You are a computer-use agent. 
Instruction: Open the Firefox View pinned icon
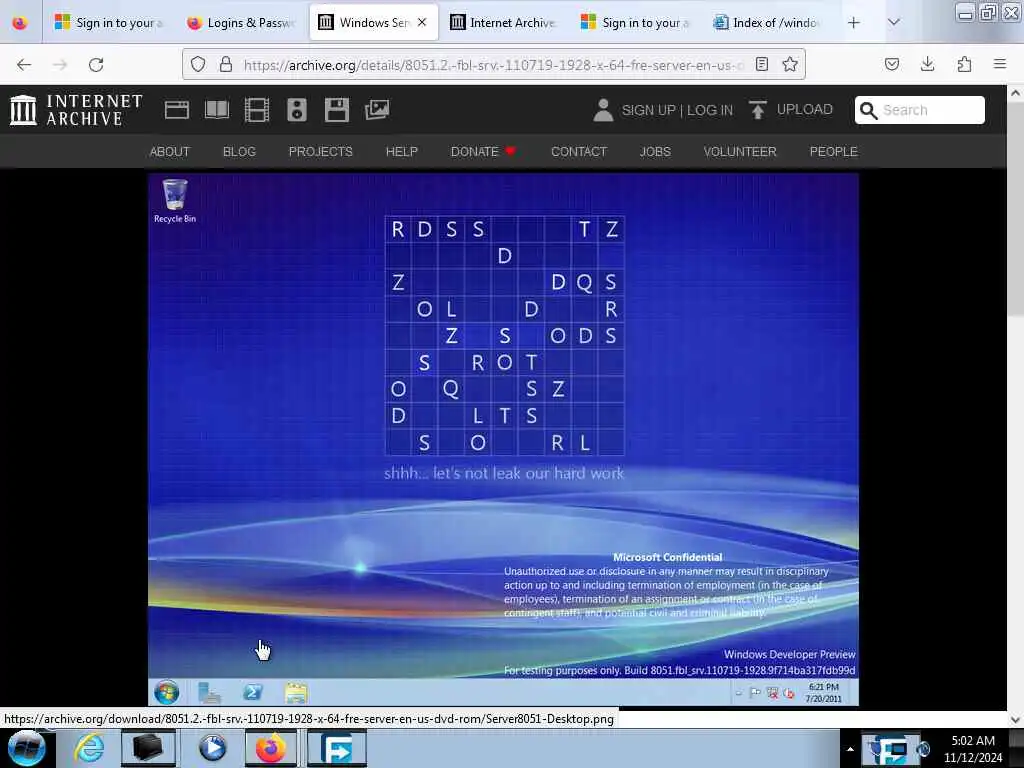pos(20,23)
